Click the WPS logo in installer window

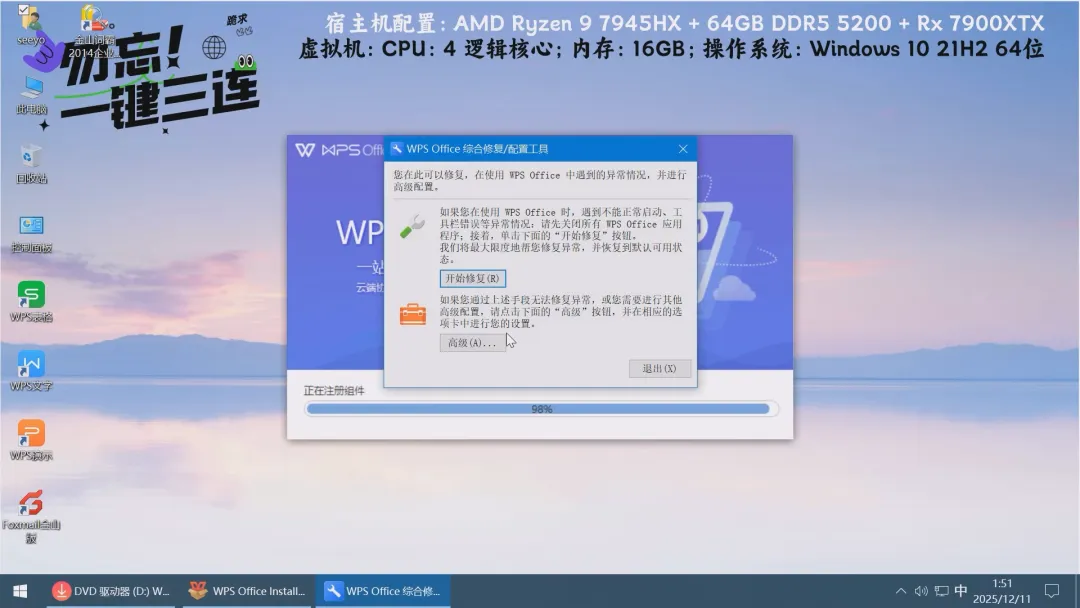(305, 149)
